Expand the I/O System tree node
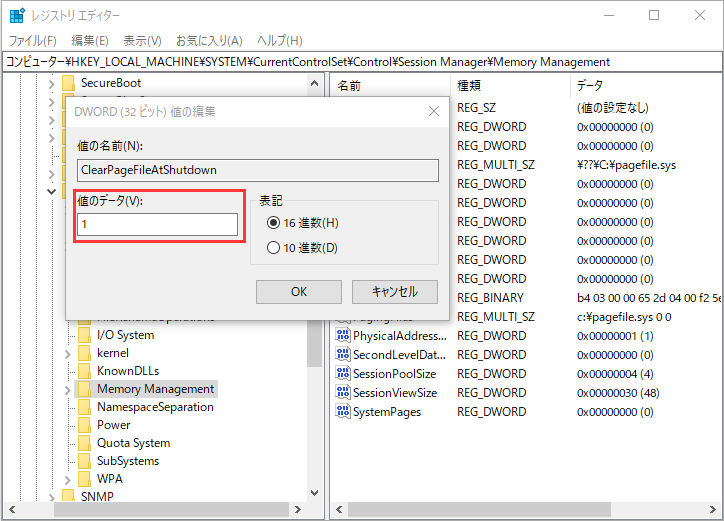Screen dimensions: 724x521 (x=67, y=335)
